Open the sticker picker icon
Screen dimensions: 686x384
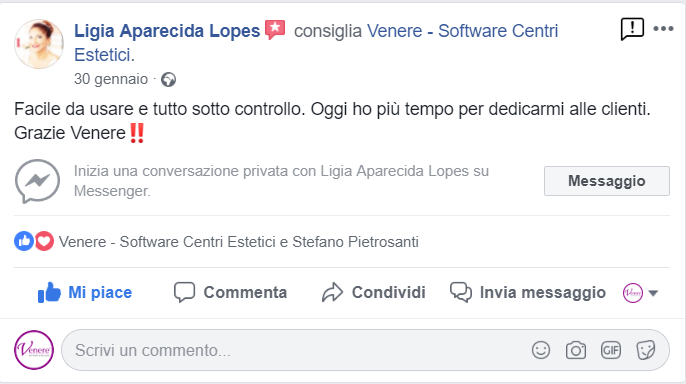[646, 350]
